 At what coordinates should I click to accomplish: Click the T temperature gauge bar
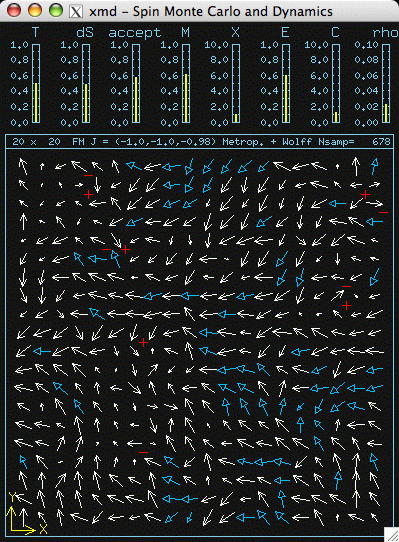pyautogui.click(x=36, y=83)
